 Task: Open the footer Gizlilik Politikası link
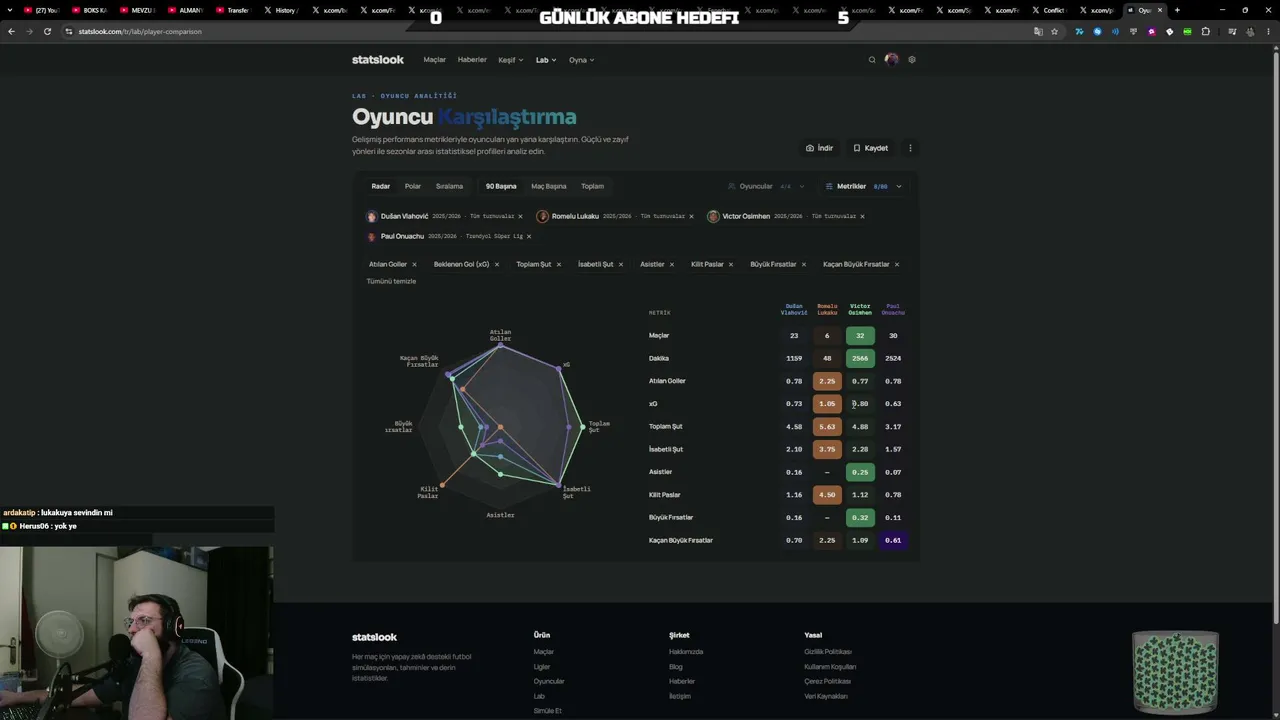coord(828,652)
